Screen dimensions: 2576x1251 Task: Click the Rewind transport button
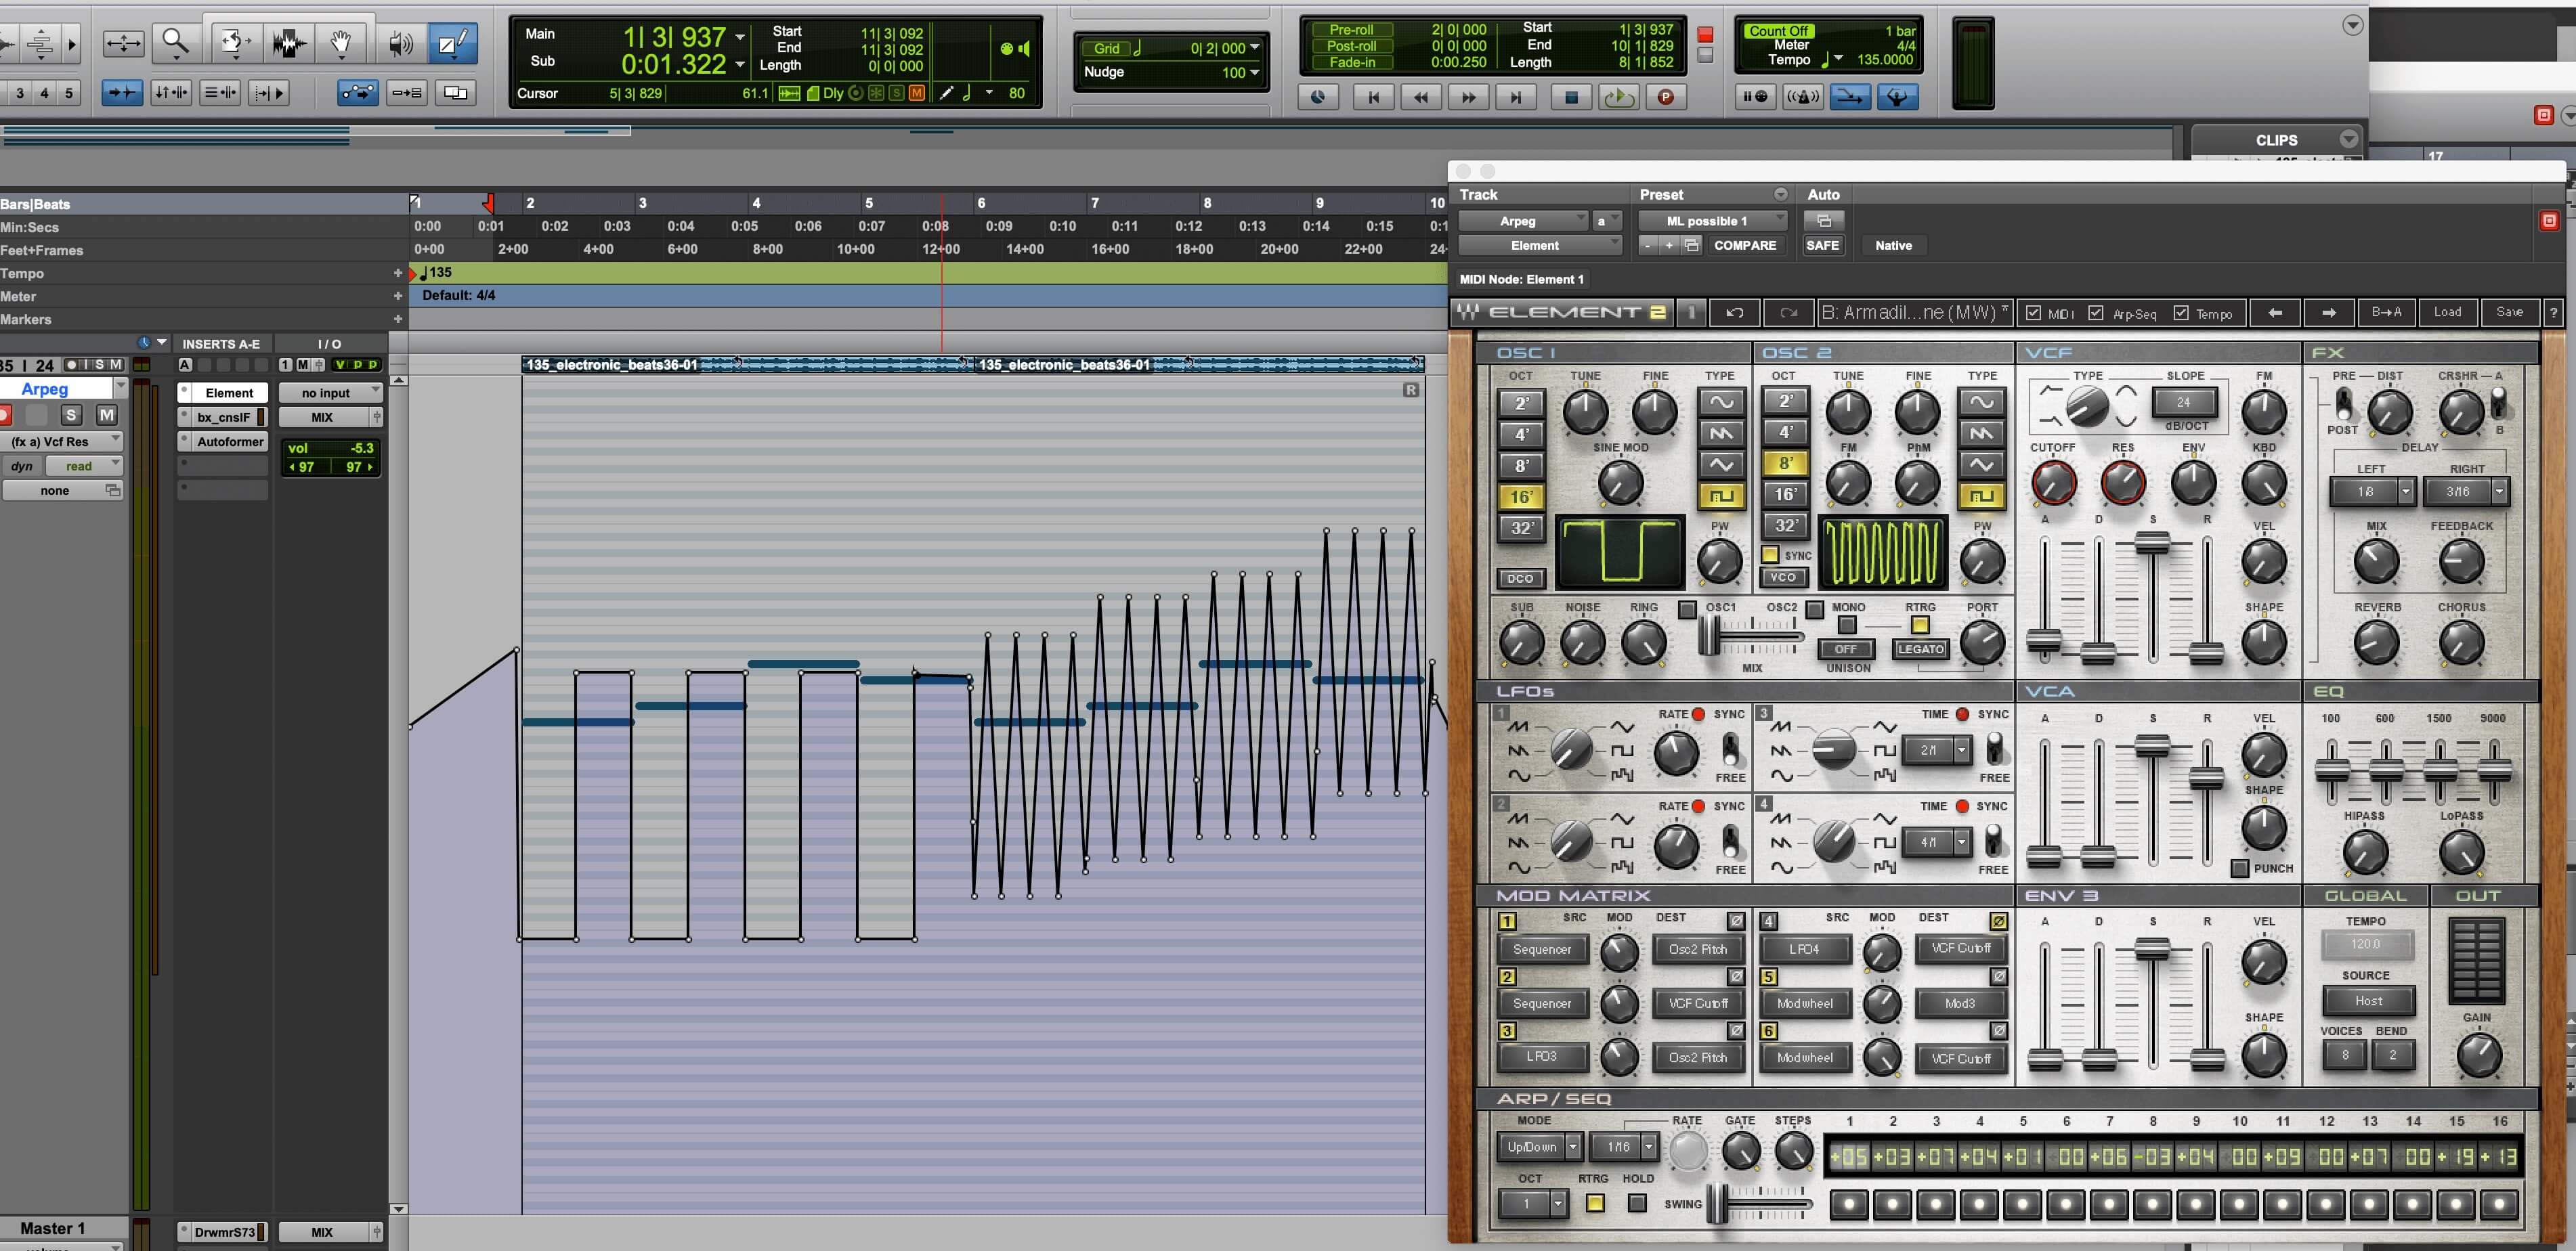tap(1421, 97)
